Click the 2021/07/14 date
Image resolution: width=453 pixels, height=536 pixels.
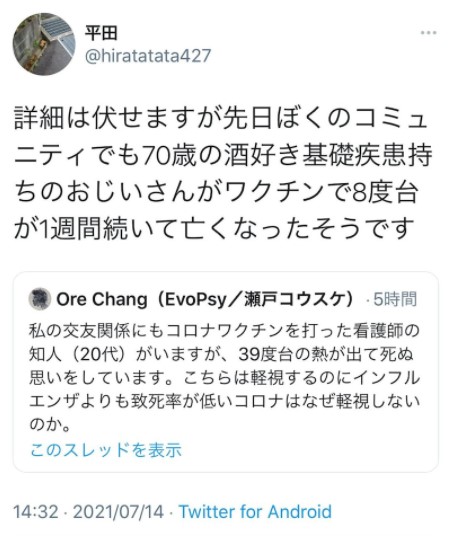click(118, 512)
